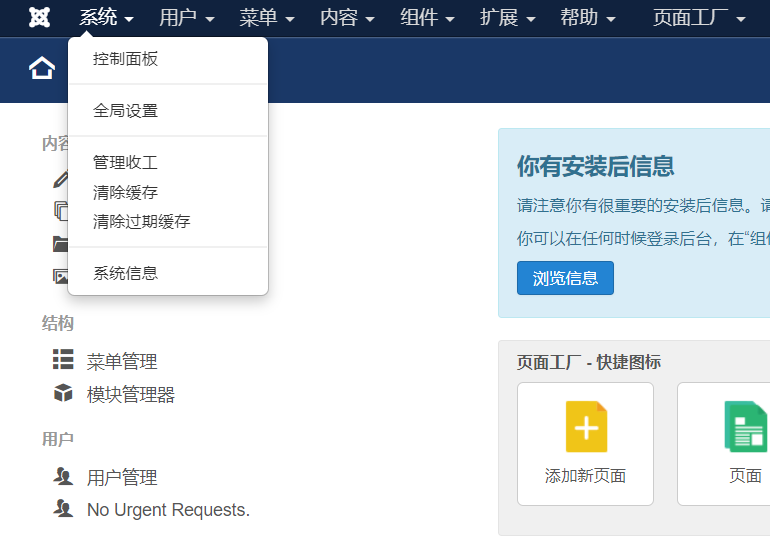The height and width of the screenshot is (542, 770).
Task: Click the user icon beside No Urgent Requests
Action: click(x=63, y=508)
